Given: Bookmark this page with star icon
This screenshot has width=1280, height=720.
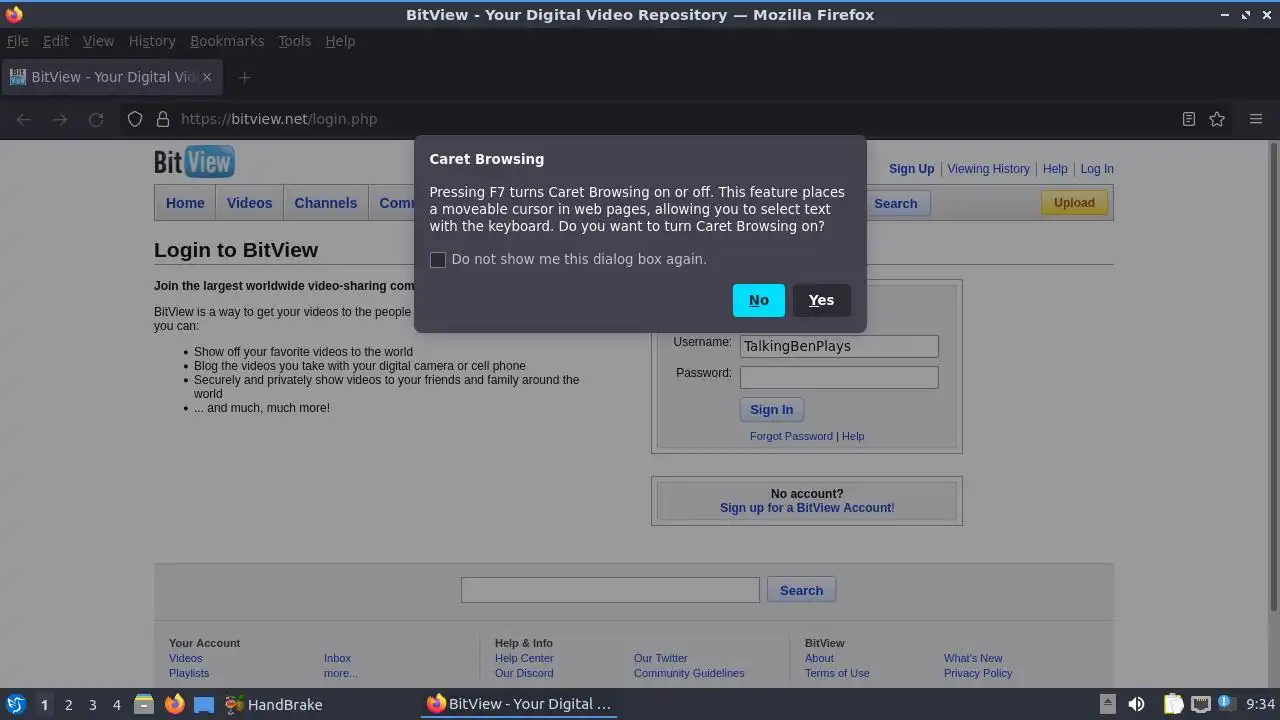Looking at the screenshot, I should click(x=1217, y=119).
